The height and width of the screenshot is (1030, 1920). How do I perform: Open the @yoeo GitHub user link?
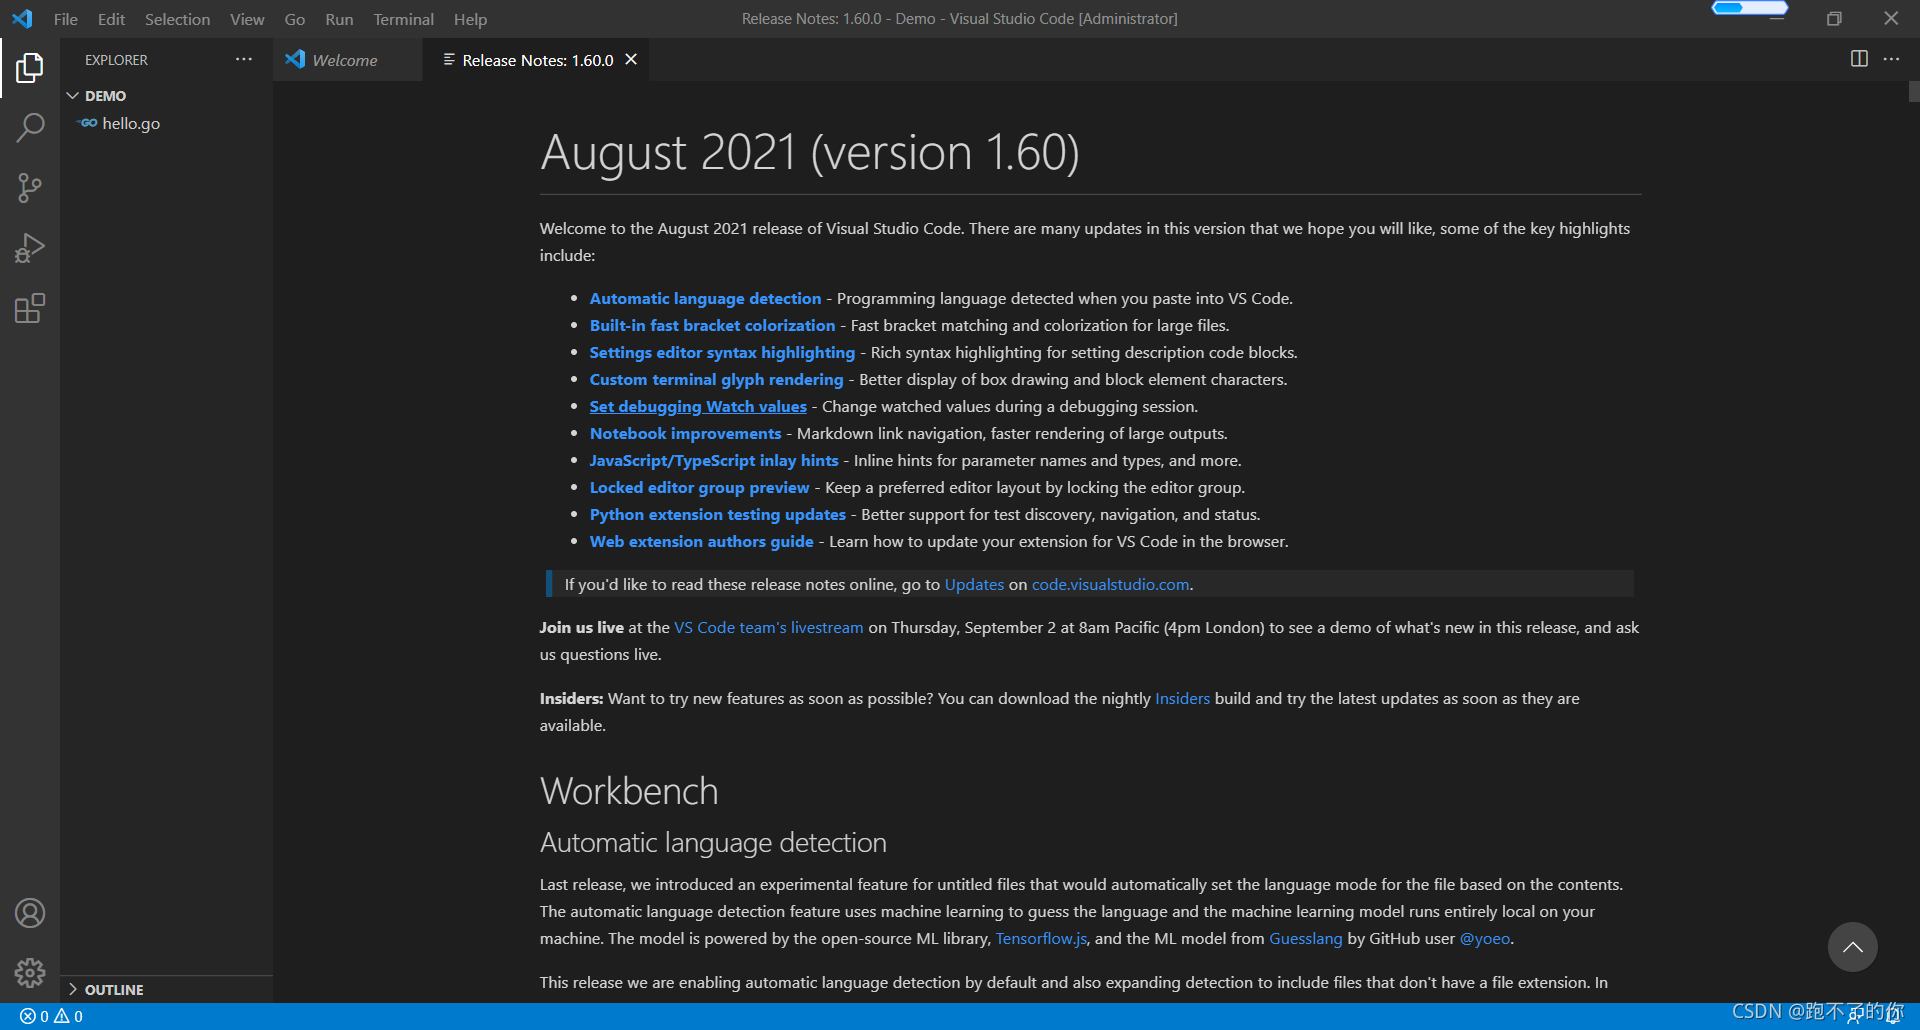click(1484, 938)
